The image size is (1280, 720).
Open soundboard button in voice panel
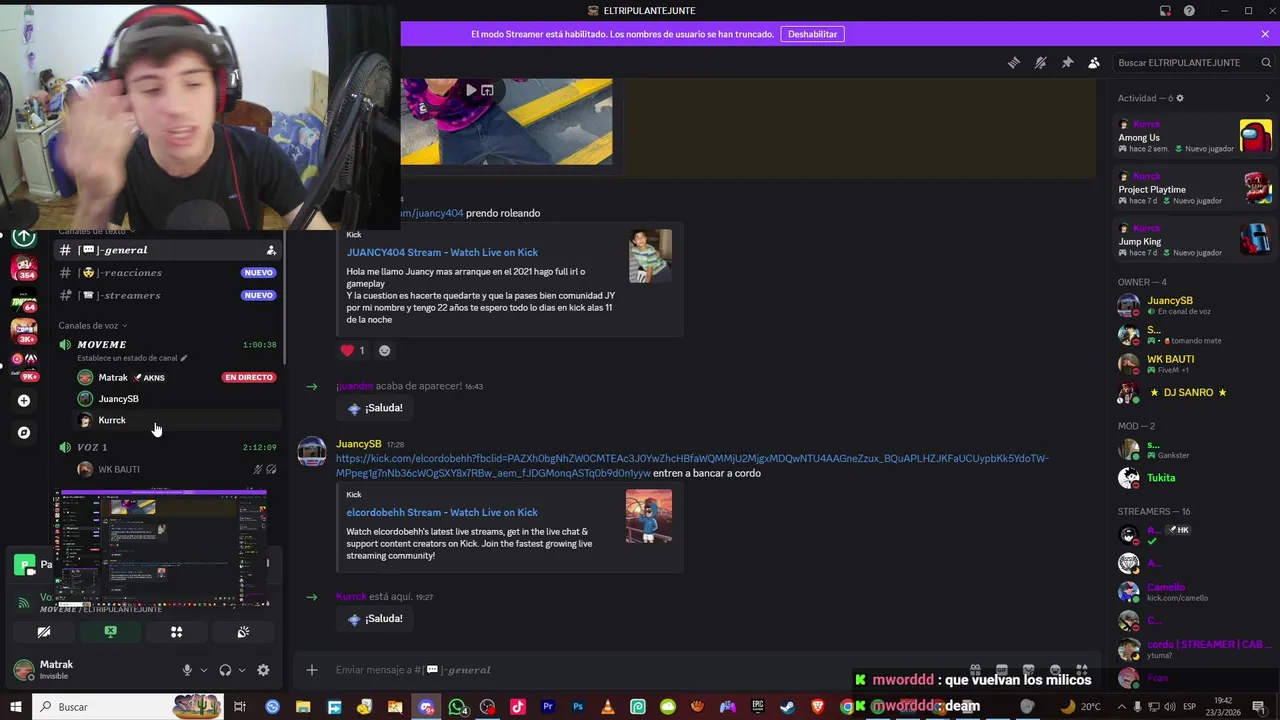243,632
